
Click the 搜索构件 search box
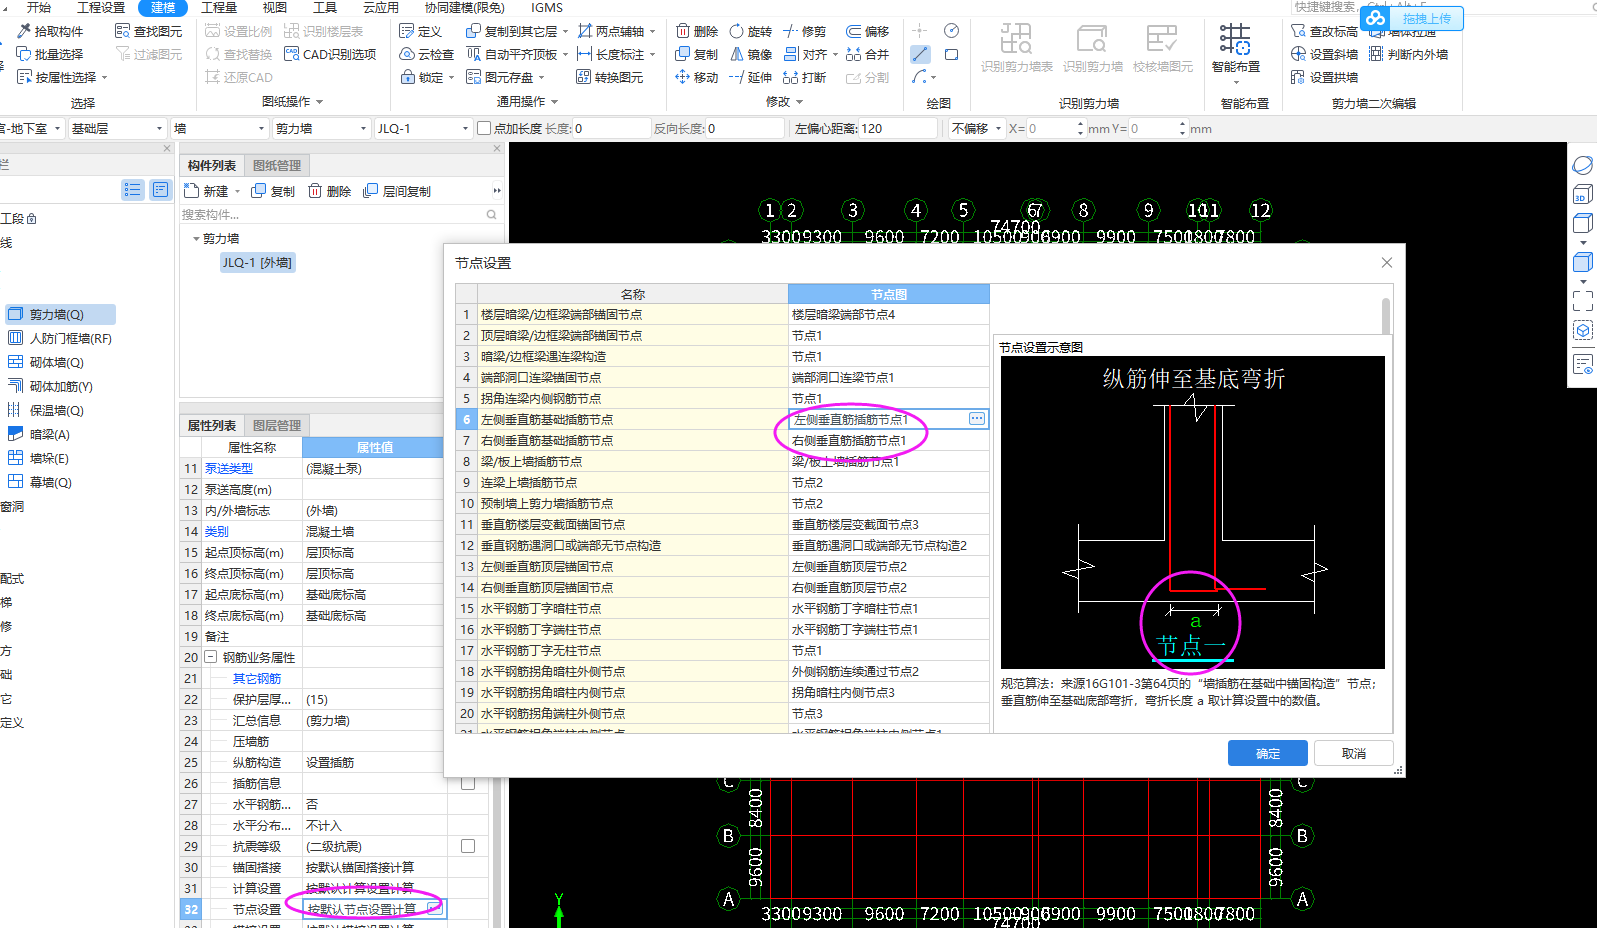[x=340, y=214]
